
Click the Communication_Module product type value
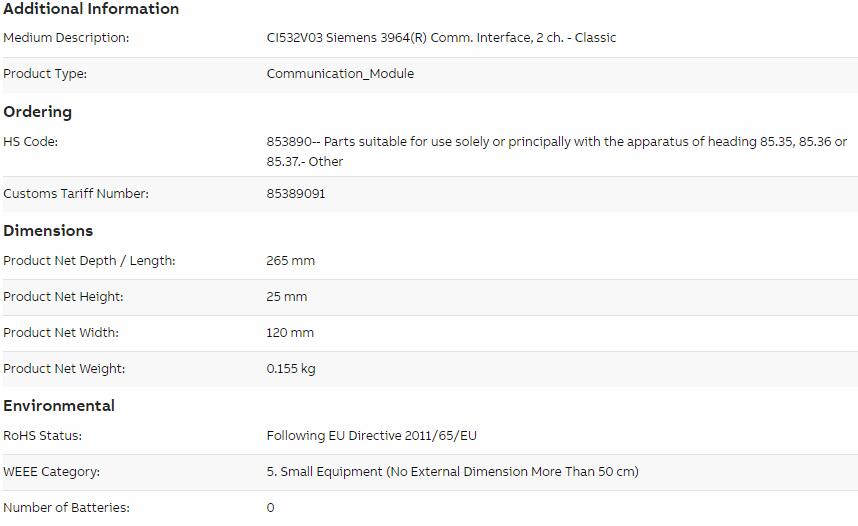tap(340, 74)
